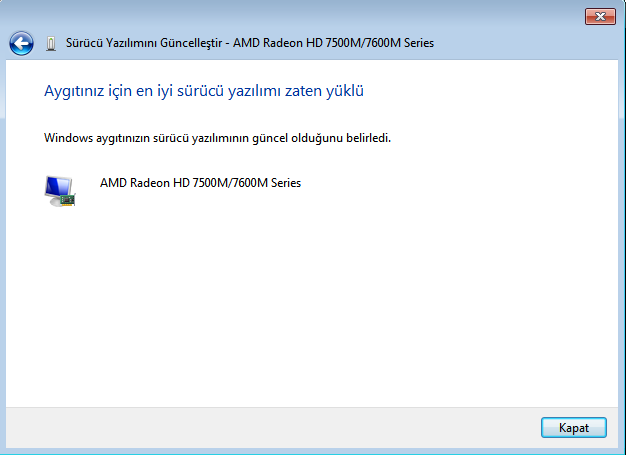Screen dimensions: 628x455
Task: Click the circuit card part of the adapter icon
Action: click(x=67, y=199)
